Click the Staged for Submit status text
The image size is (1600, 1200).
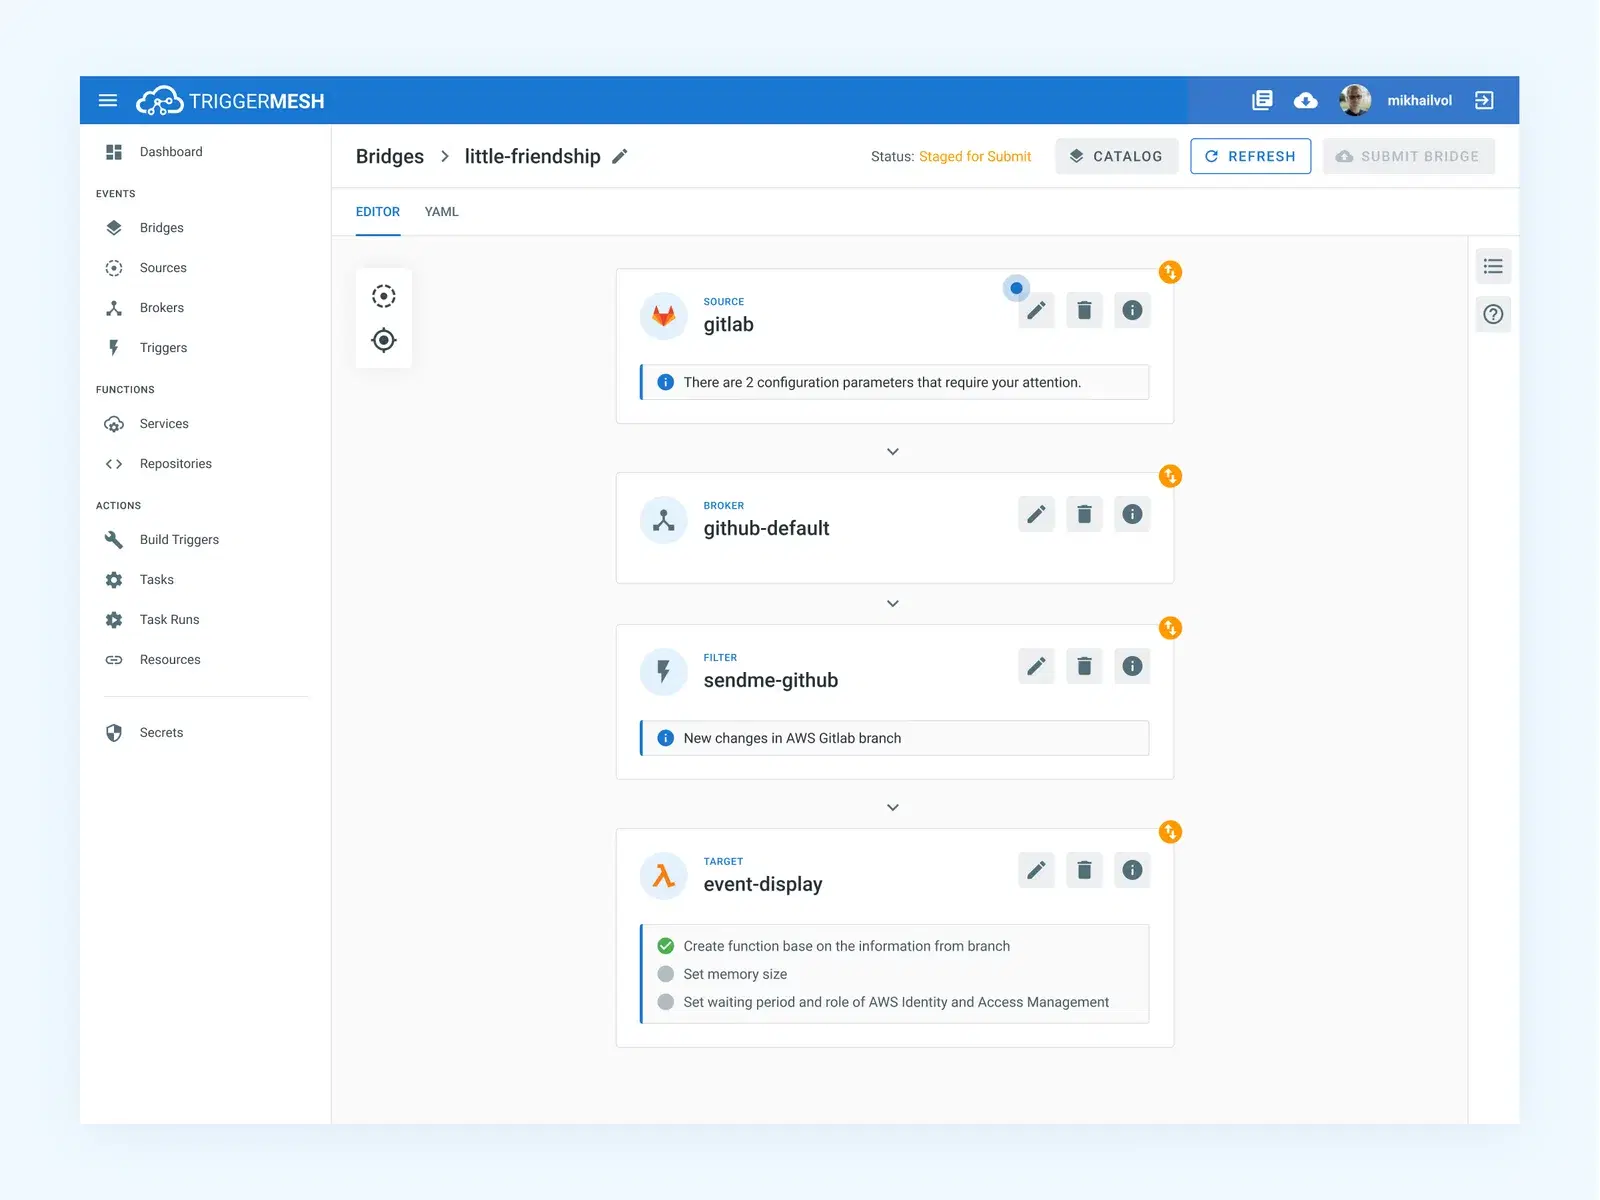(975, 156)
